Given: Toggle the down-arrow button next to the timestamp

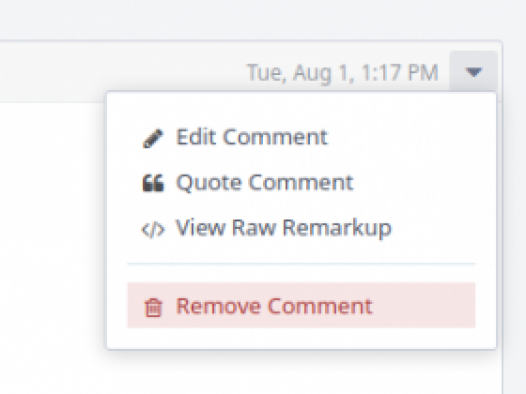Looking at the screenshot, I should pyautogui.click(x=473, y=72).
